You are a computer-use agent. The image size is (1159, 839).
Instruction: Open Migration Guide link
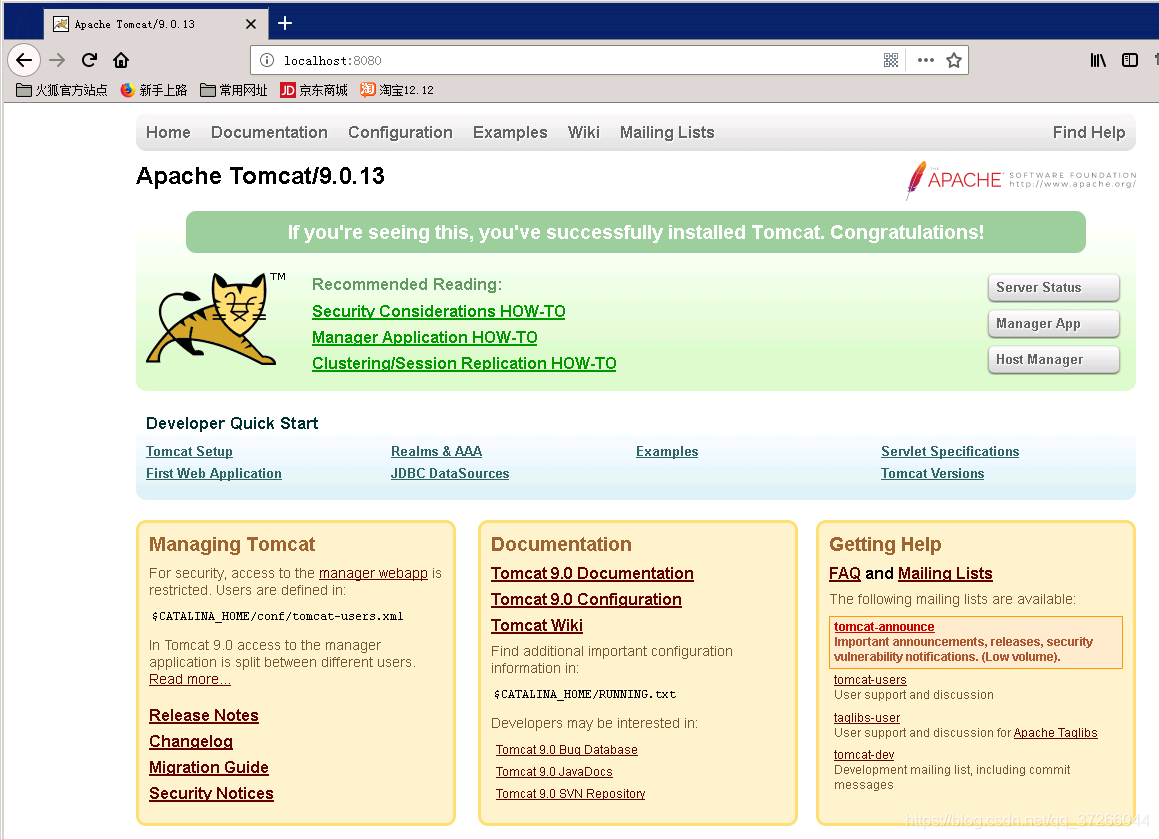208,767
